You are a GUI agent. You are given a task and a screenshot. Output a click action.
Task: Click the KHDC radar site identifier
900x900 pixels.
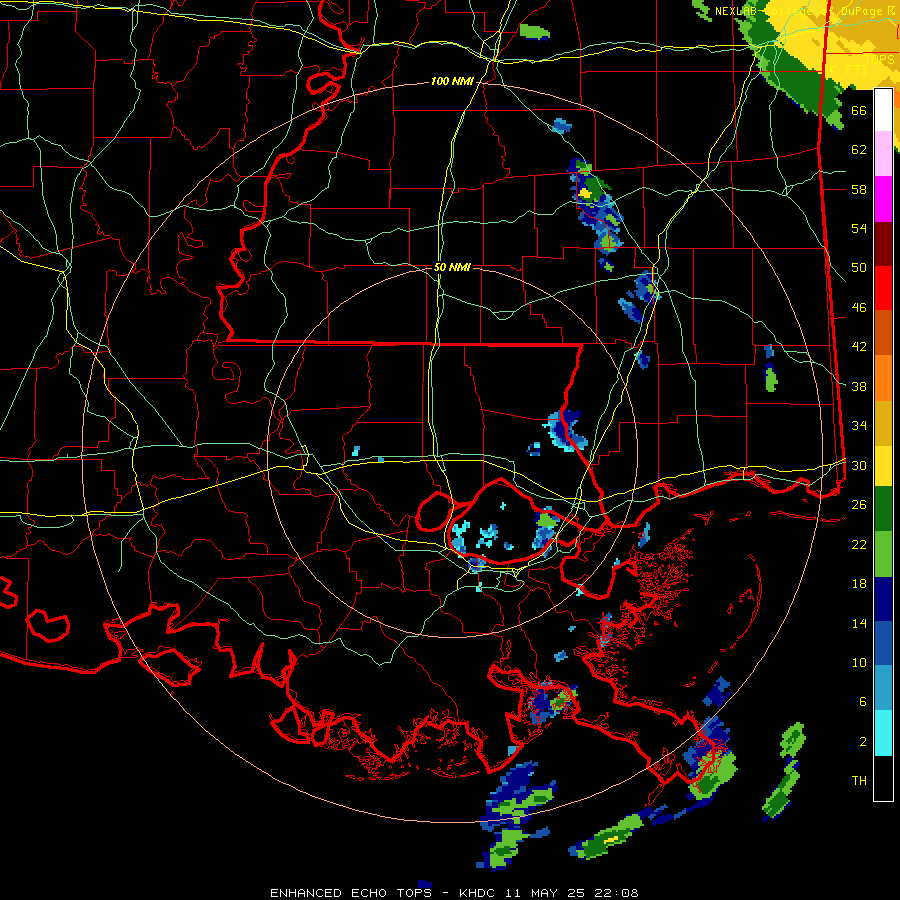(479, 893)
